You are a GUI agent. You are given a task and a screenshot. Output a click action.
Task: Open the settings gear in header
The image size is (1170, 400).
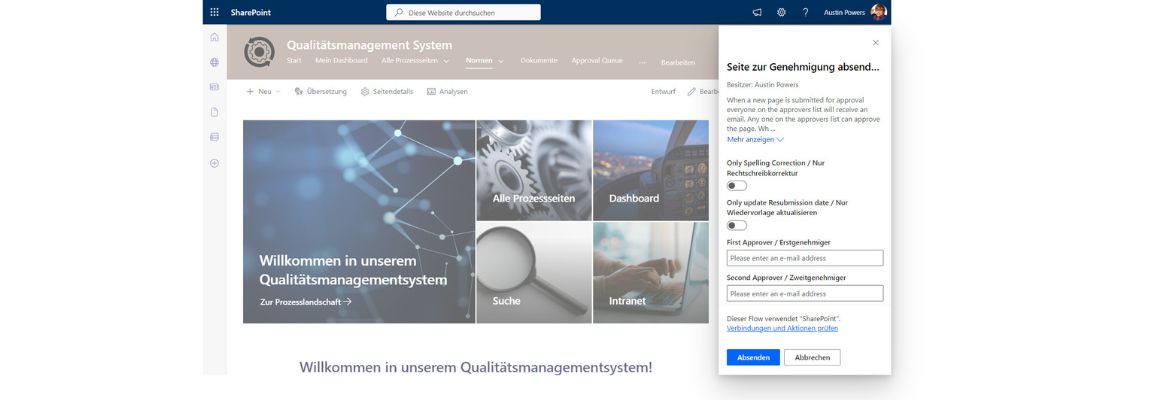(x=781, y=12)
